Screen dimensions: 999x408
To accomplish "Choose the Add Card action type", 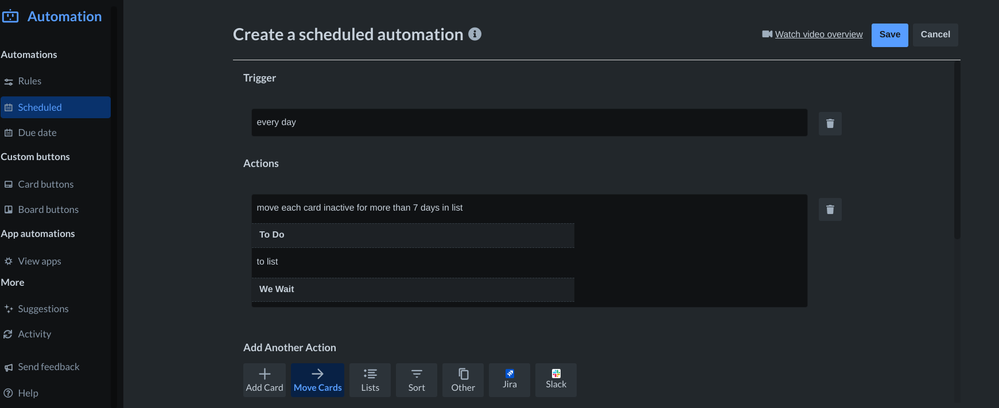I will click(264, 381).
